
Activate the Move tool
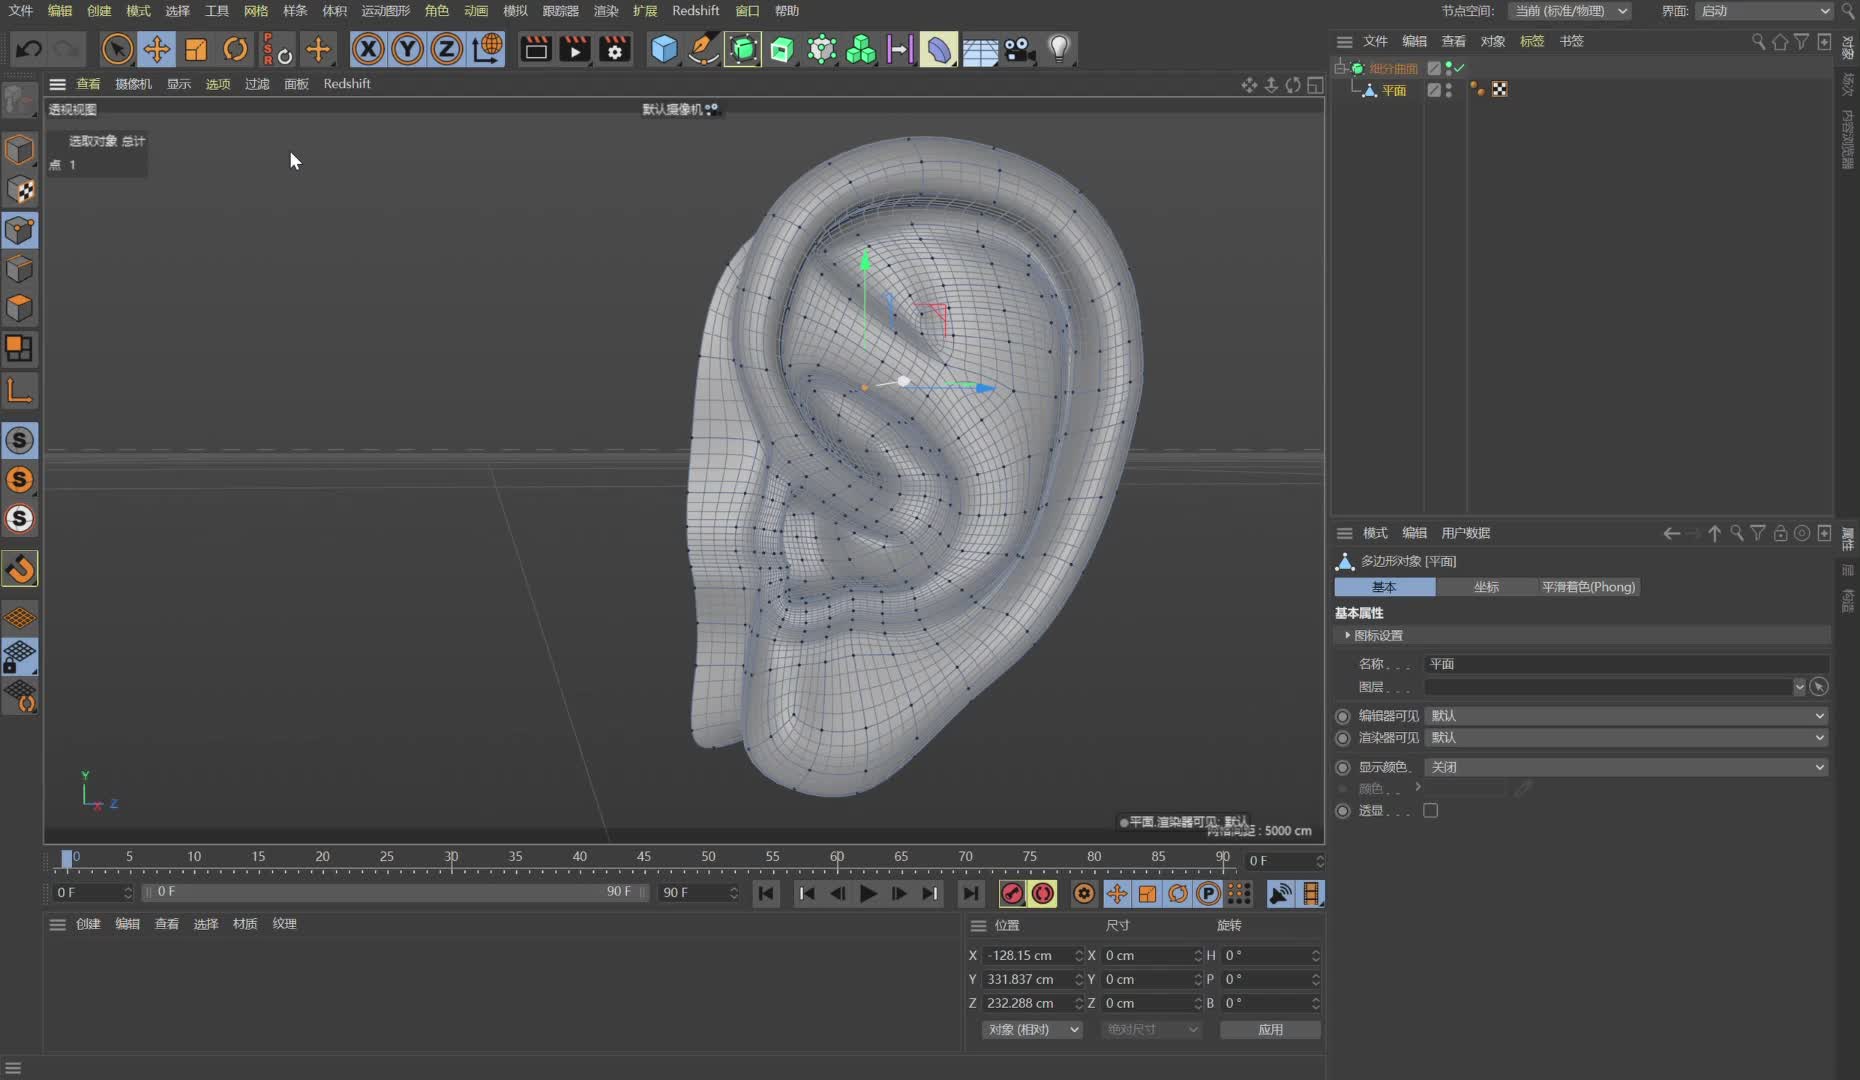[157, 48]
